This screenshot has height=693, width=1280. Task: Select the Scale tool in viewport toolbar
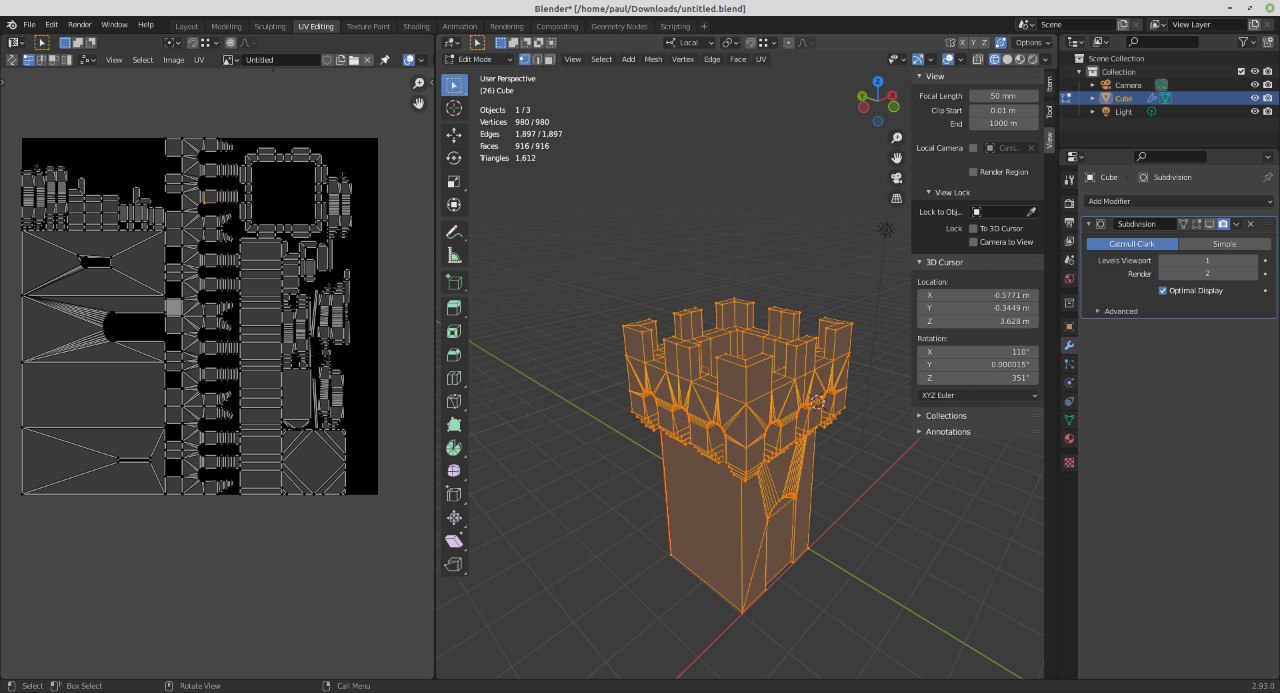pyautogui.click(x=454, y=181)
